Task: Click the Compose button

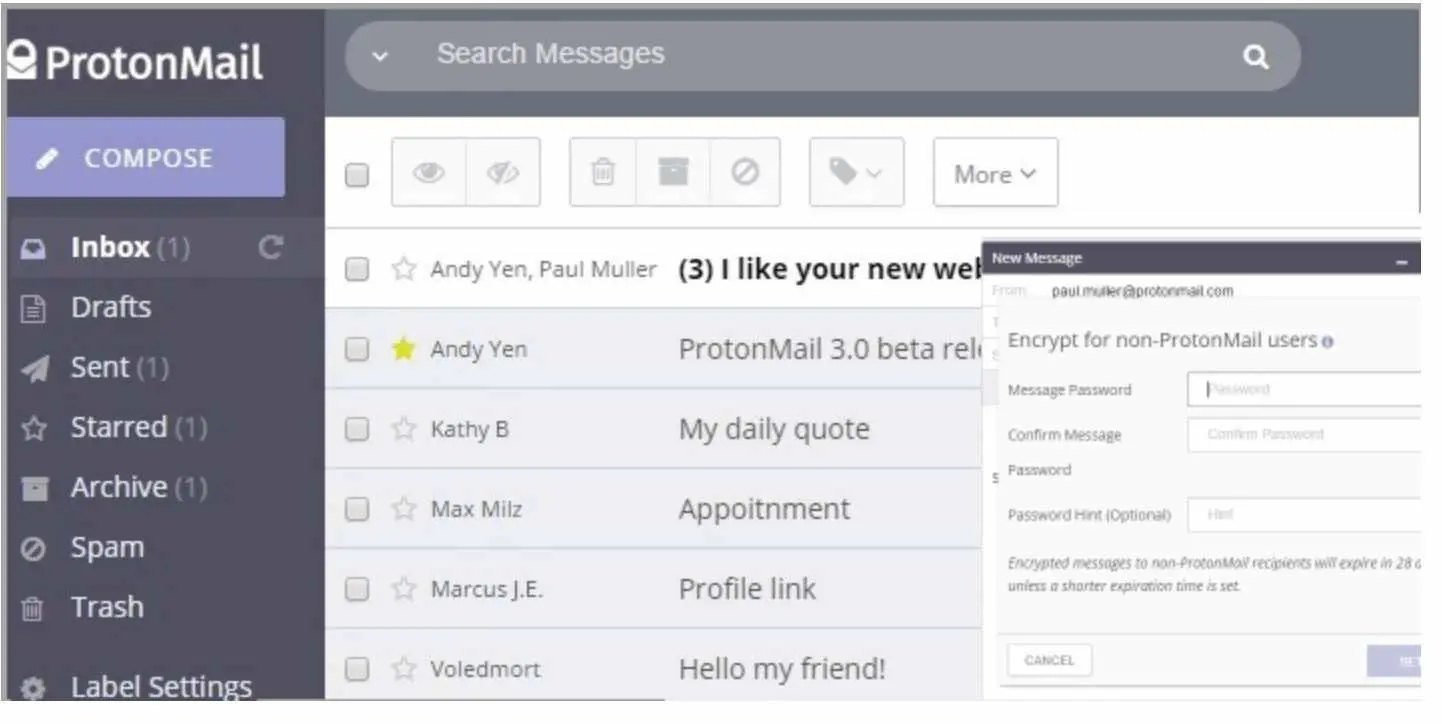Action: 145,157
